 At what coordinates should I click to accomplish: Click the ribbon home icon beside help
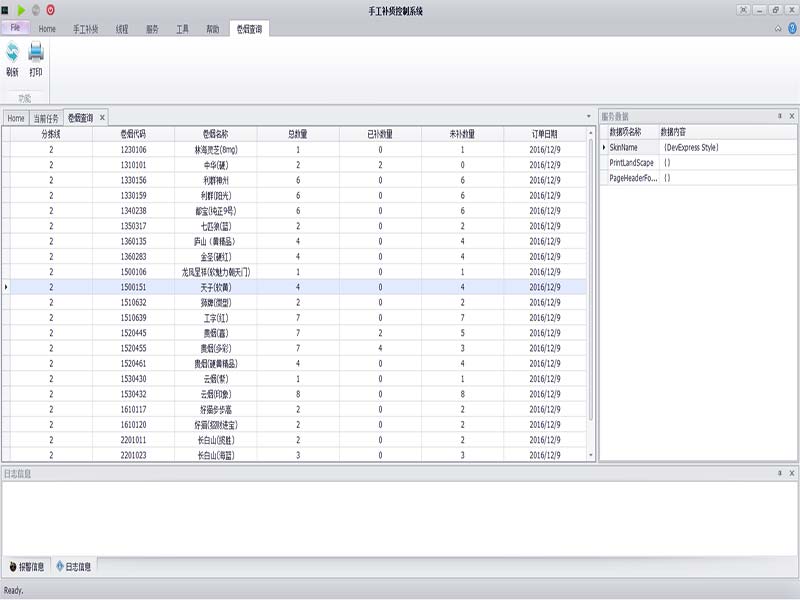coord(778,28)
